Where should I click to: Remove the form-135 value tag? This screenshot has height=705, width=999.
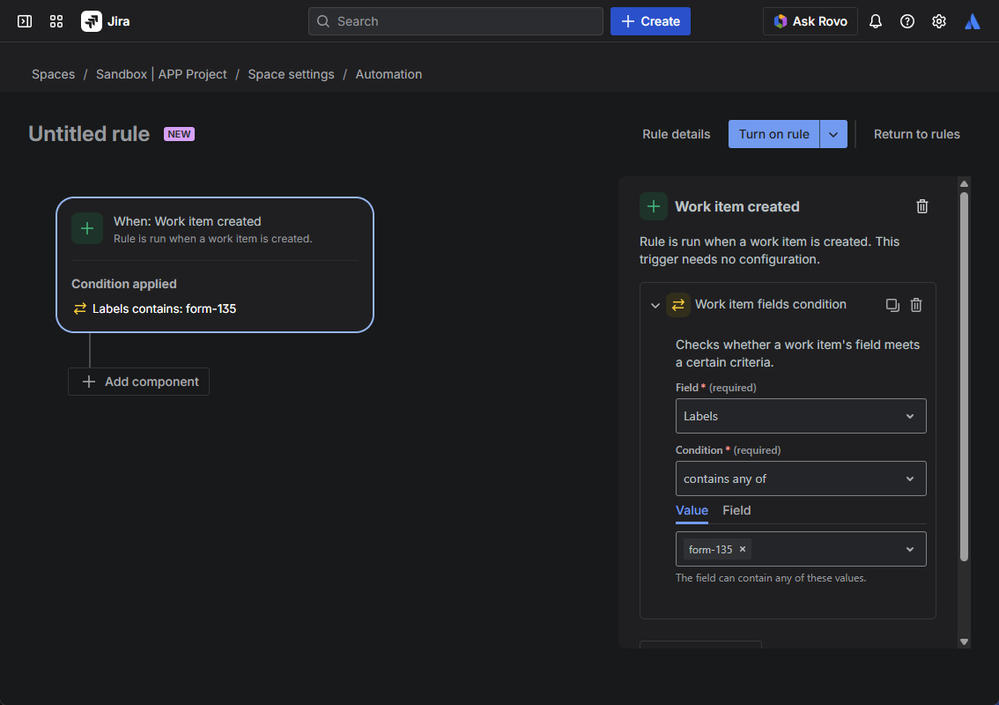pyautogui.click(x=742, y=549)
